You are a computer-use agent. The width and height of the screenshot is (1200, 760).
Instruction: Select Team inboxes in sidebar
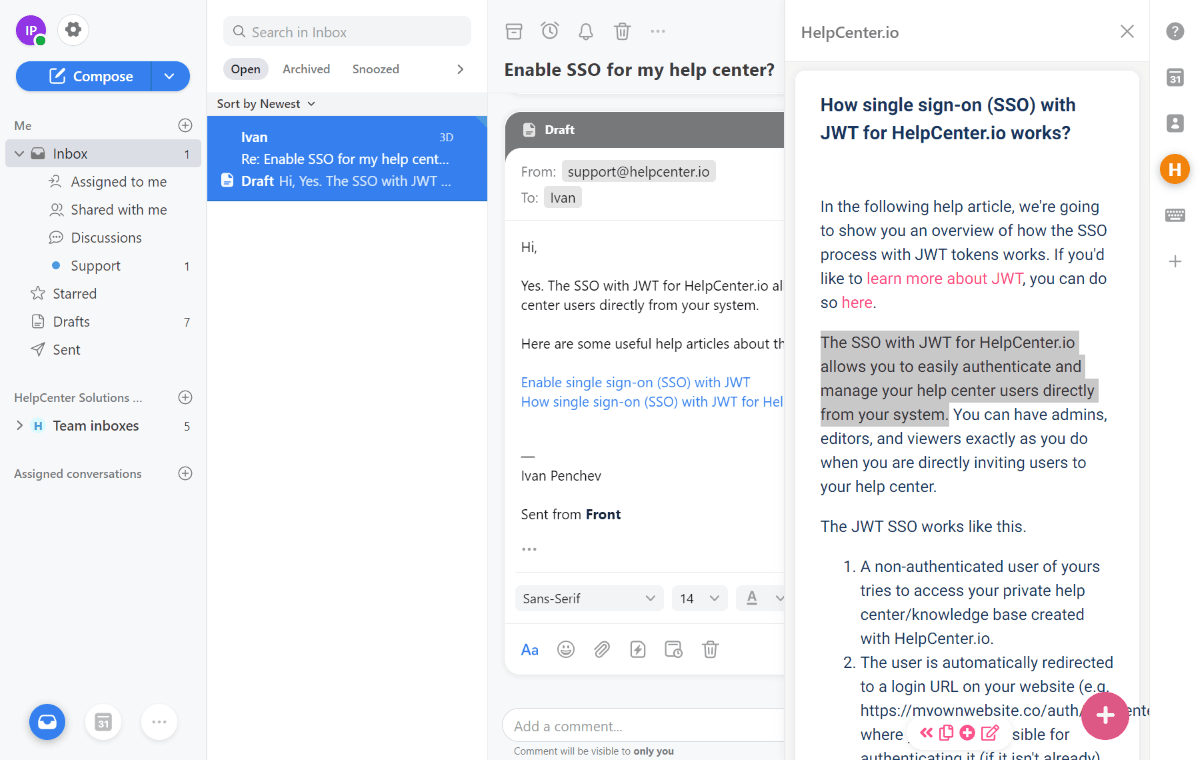pos(96,426)
